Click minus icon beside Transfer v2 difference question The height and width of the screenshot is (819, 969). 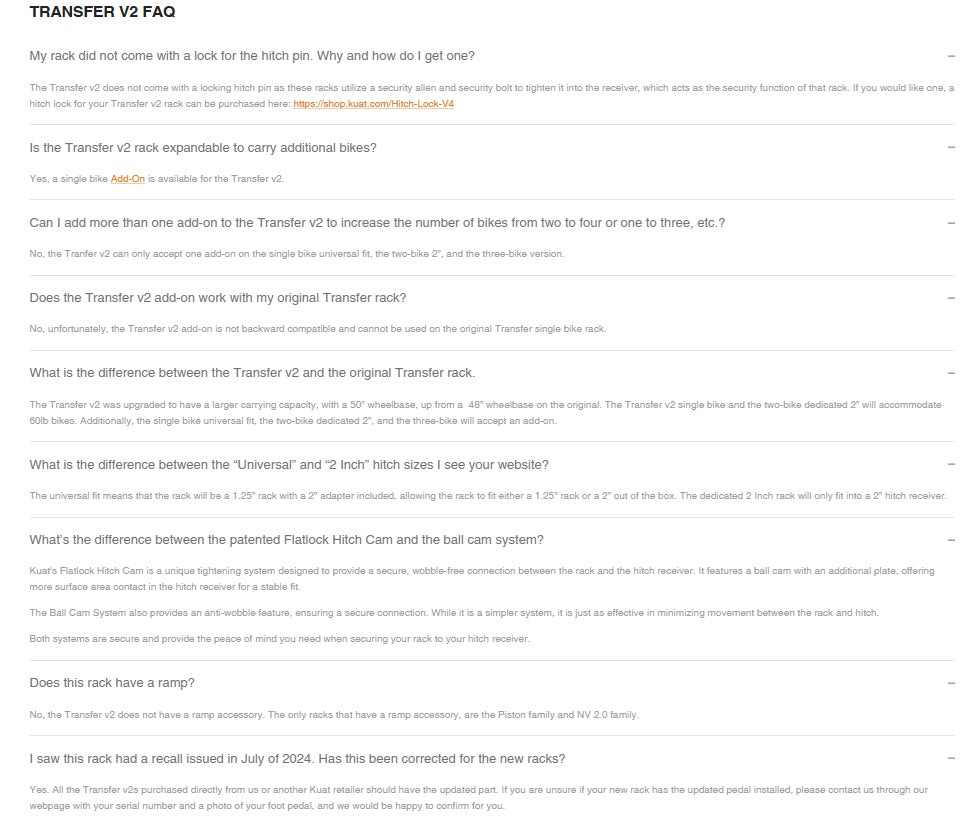click(x=951, y=373)
